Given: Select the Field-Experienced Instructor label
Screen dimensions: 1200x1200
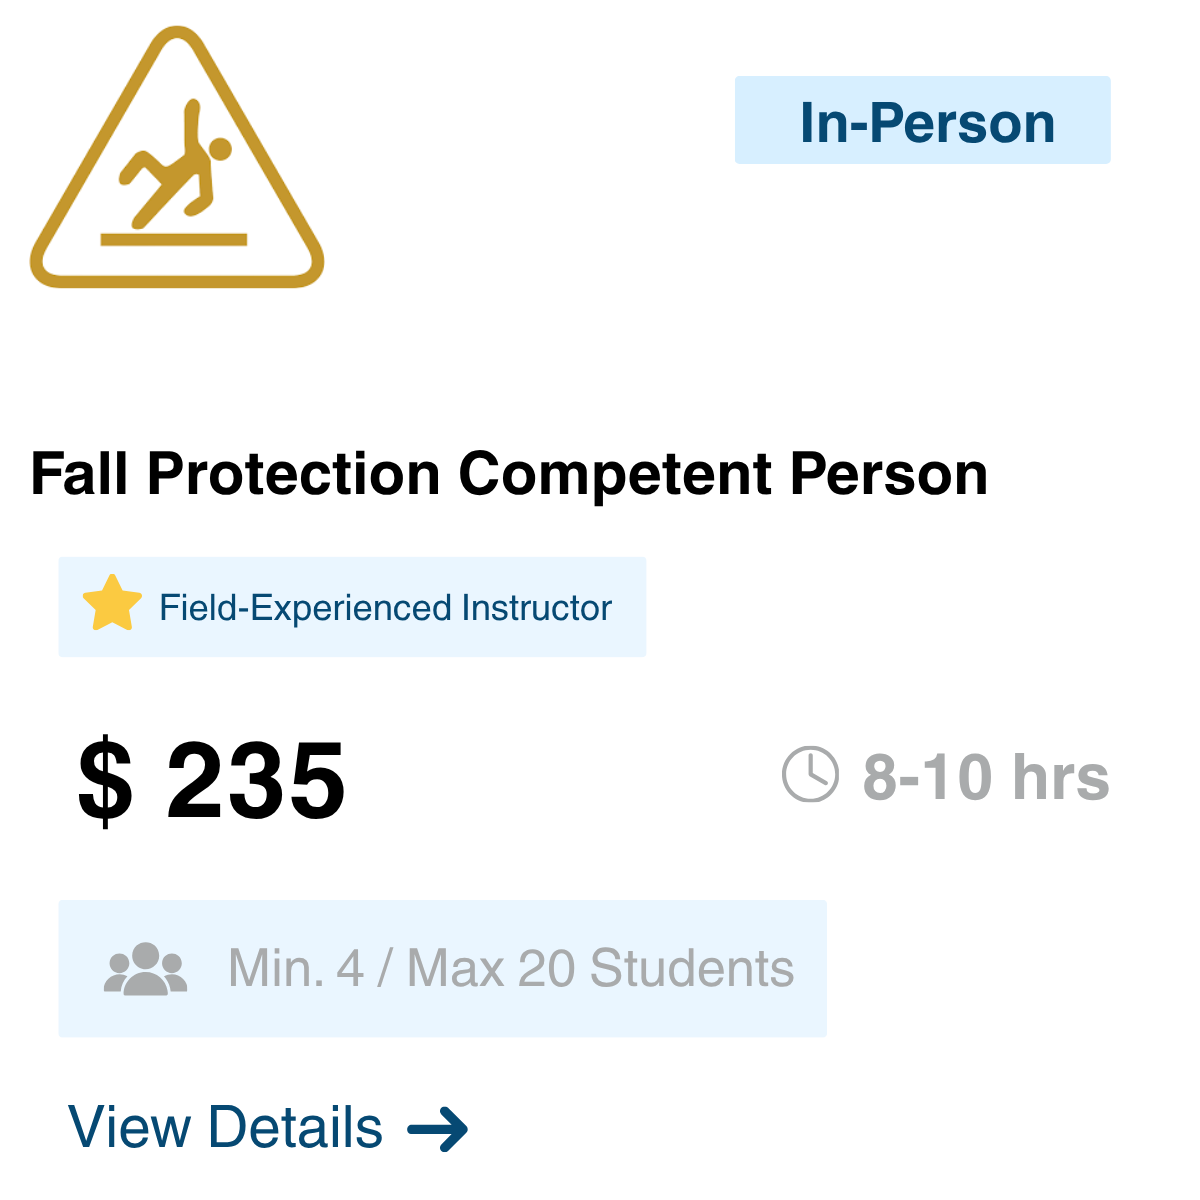Looking at the screenshot, I should [x=385, y=608].
